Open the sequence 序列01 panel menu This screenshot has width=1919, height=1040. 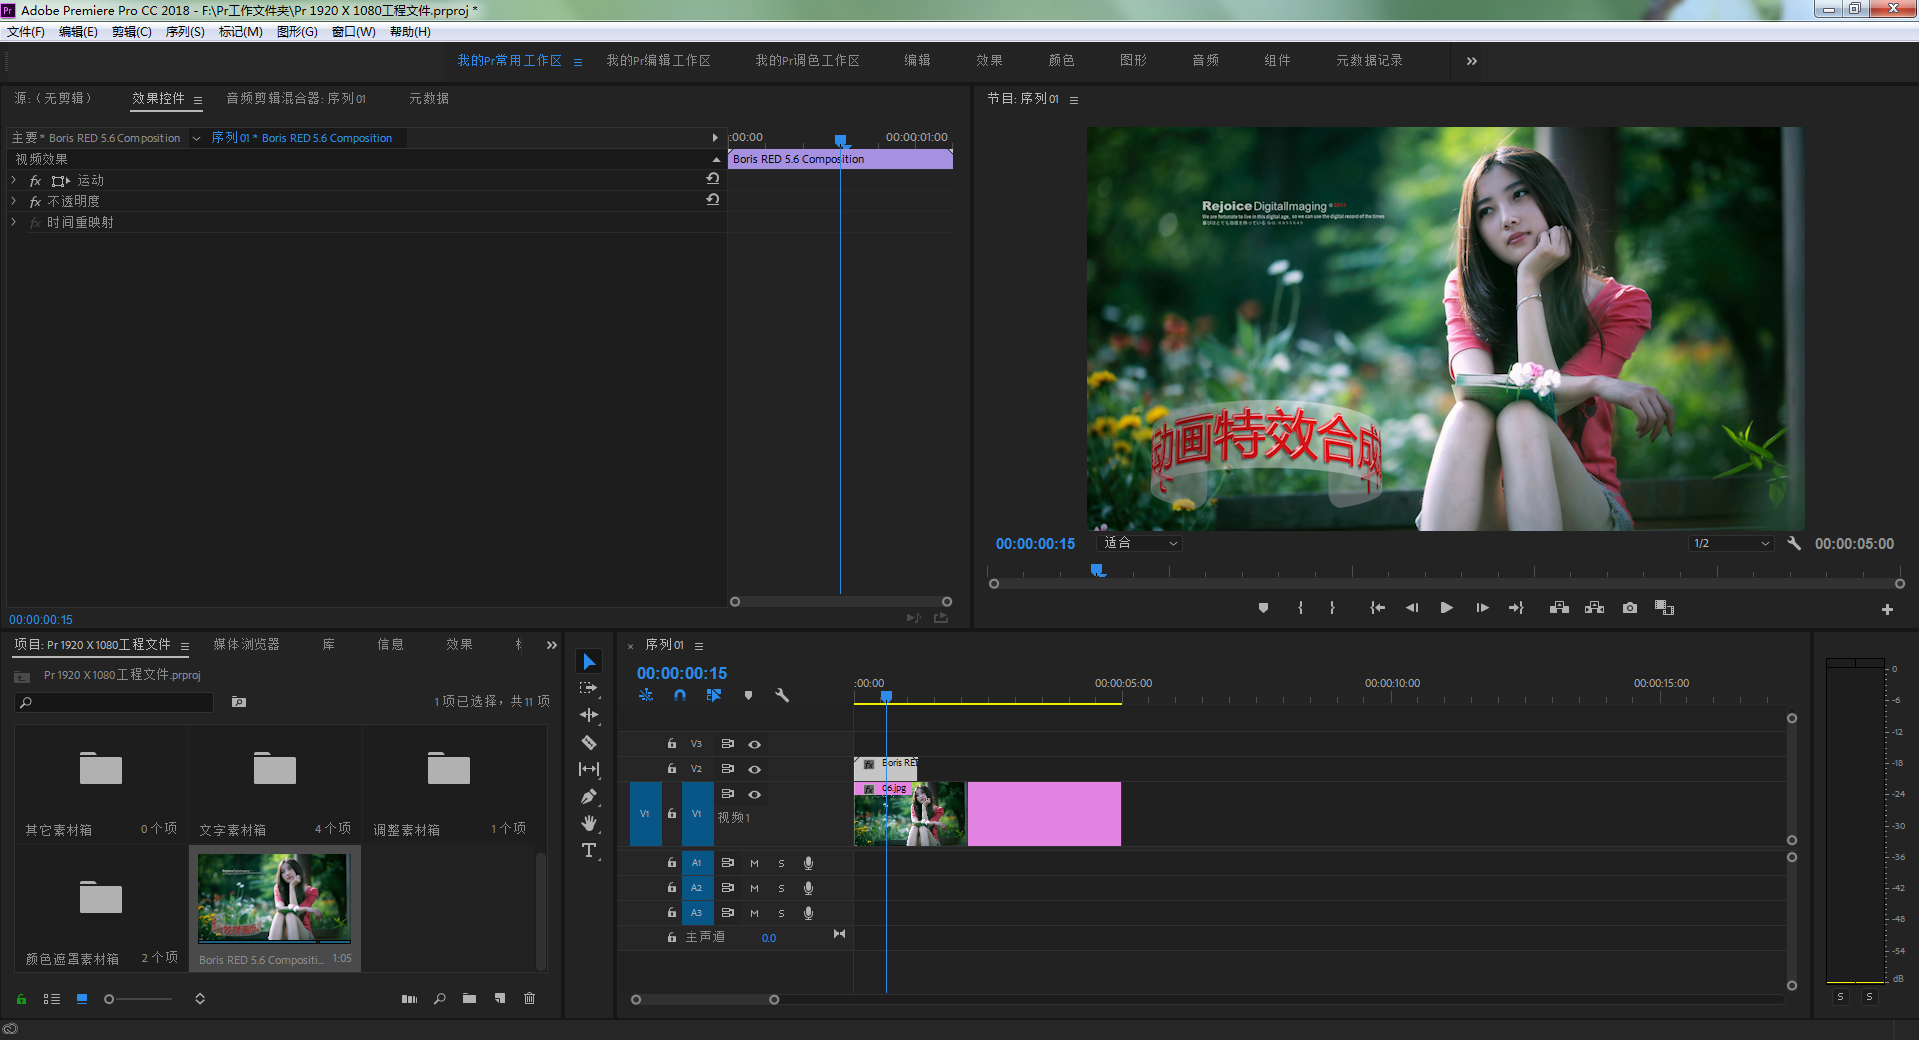pos(699,646)
